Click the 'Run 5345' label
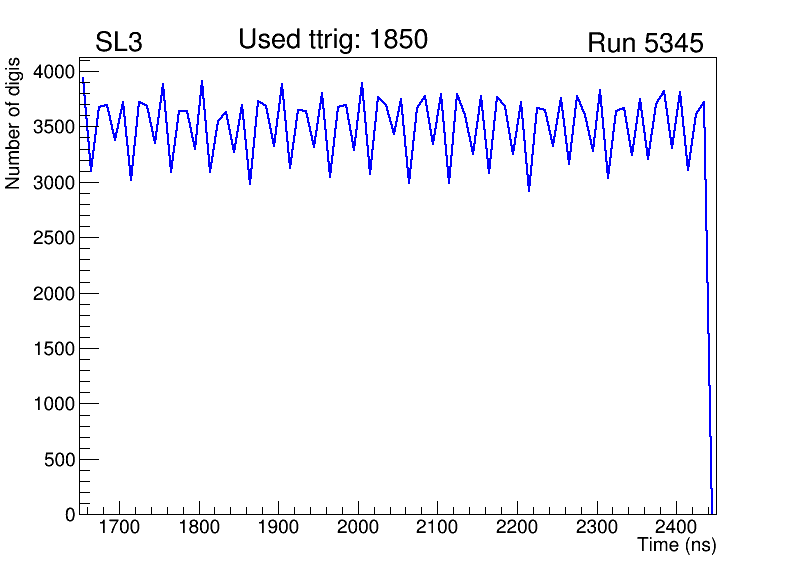Image resolution: width=796 pixels, height=572 pixels. pyautogui.click(x=645, y=43)
